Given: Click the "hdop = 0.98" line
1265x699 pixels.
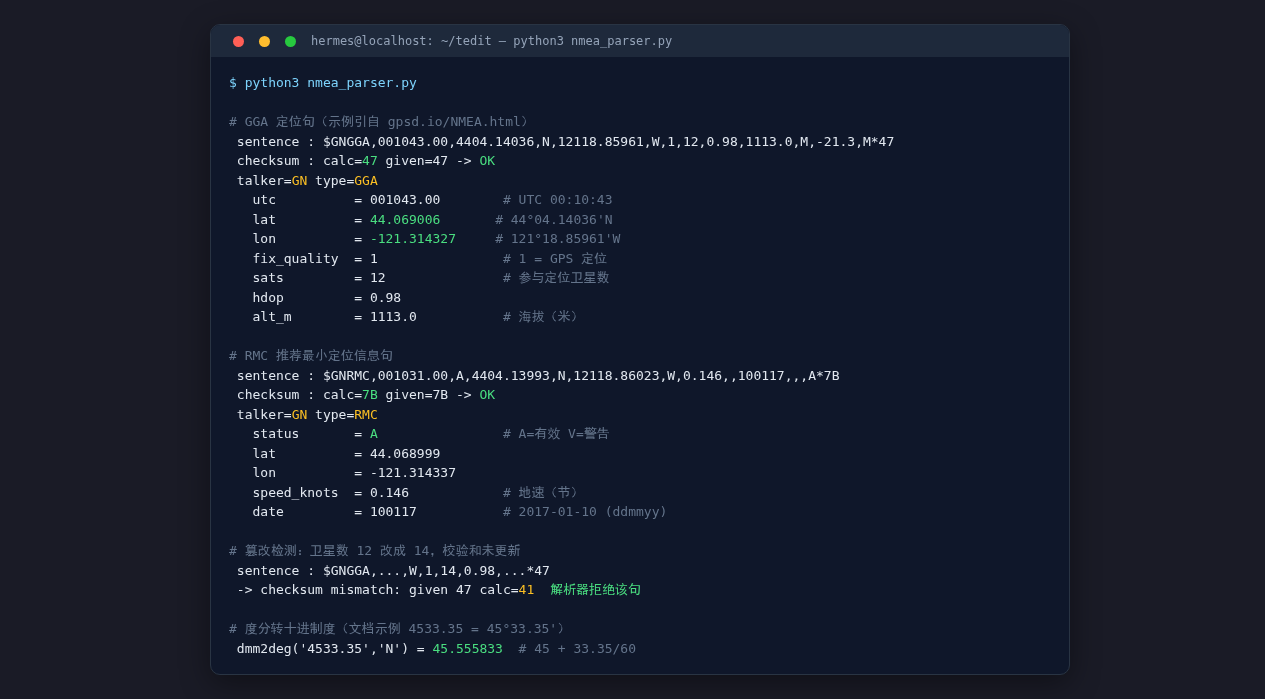Looking at the screenshot, I should tap(327, 298).
